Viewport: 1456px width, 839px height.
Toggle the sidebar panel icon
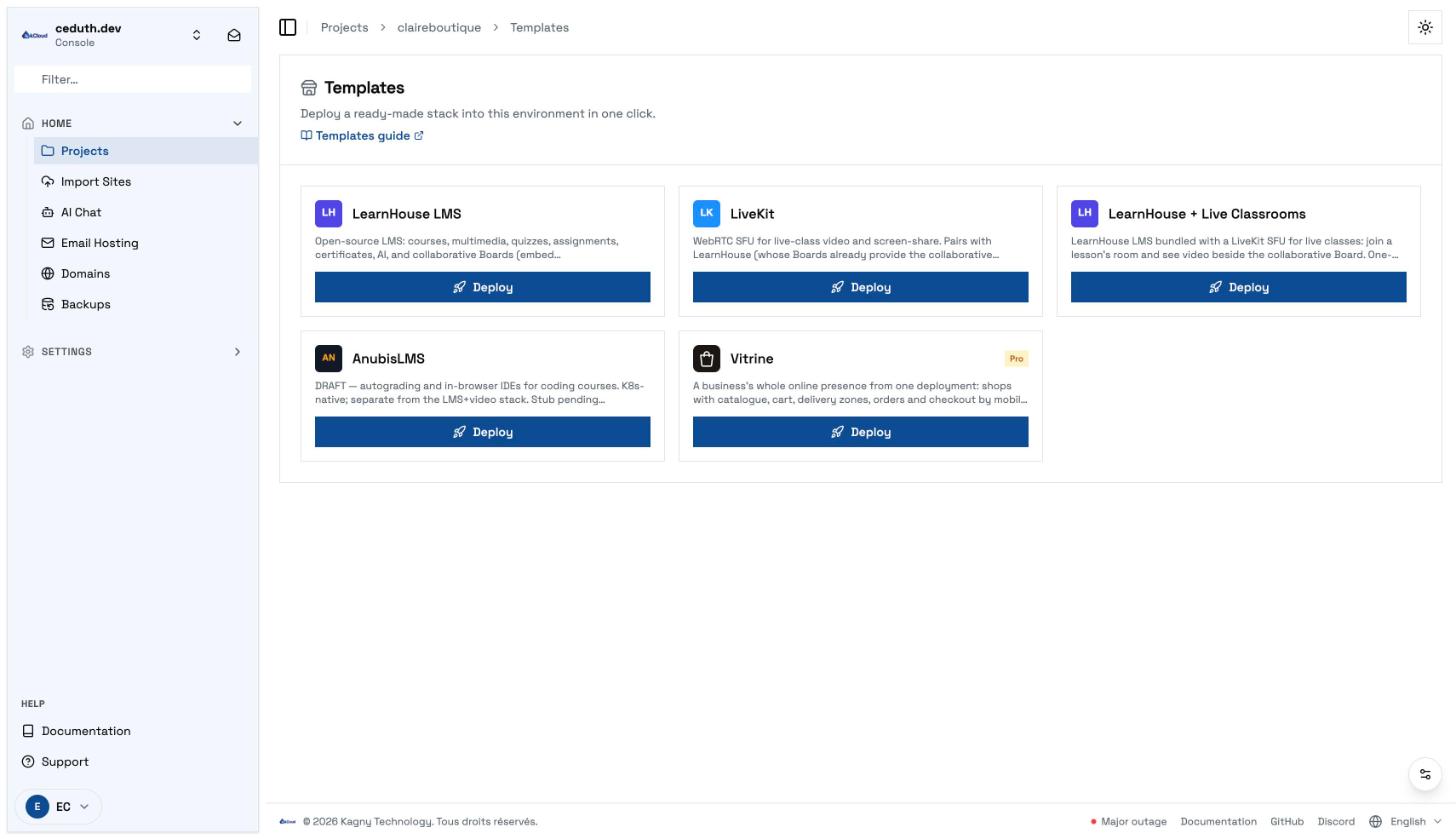coord(288,27)
